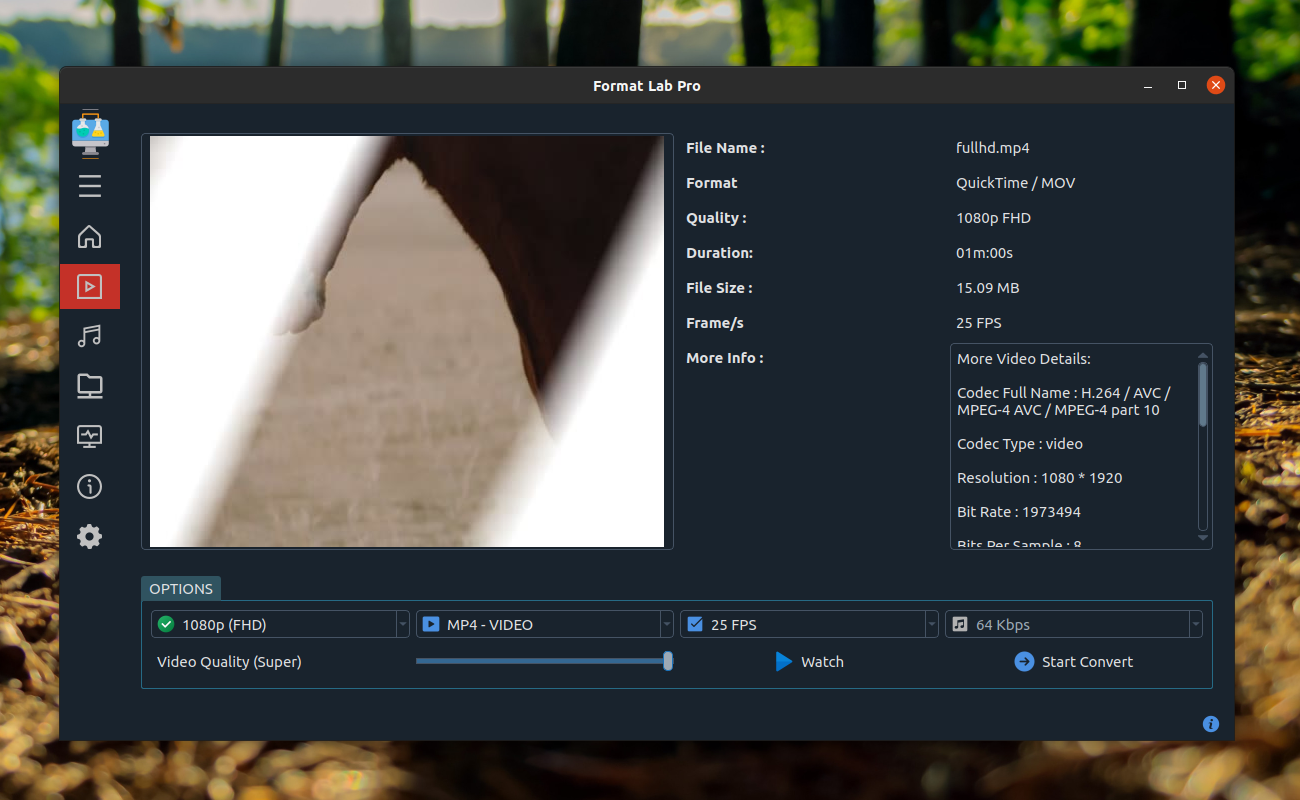Open the video converter section
Screen dimensions: 1300x800
point(89,286)
